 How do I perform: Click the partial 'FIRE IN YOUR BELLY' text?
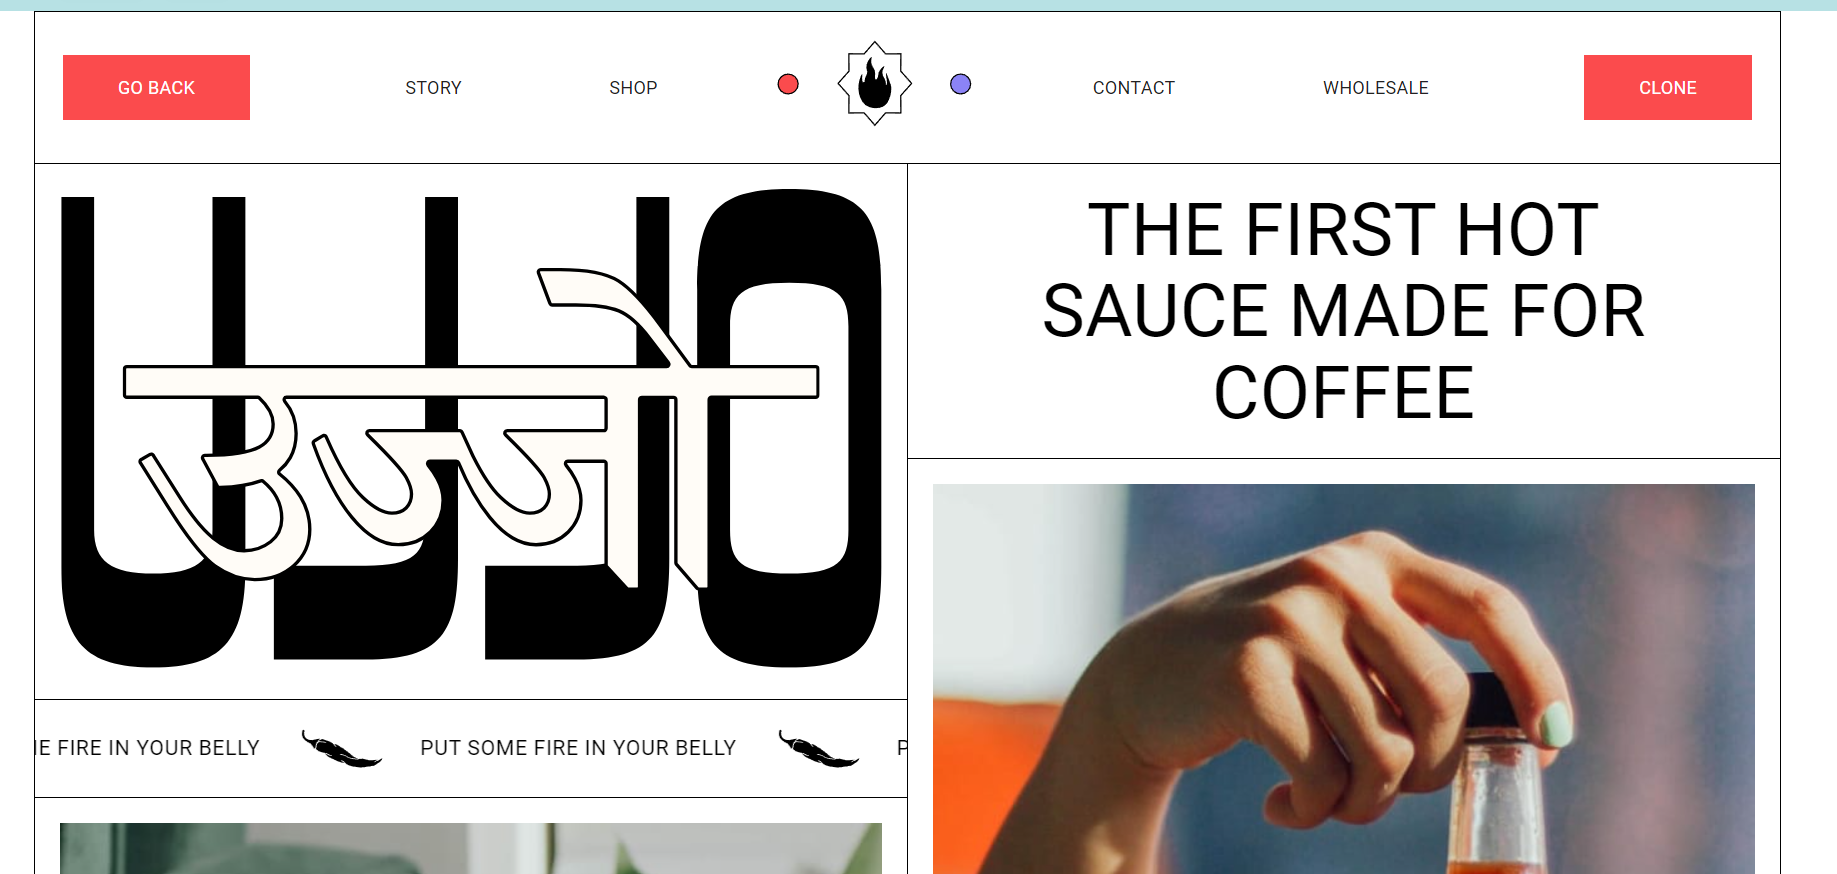(148, 748)
